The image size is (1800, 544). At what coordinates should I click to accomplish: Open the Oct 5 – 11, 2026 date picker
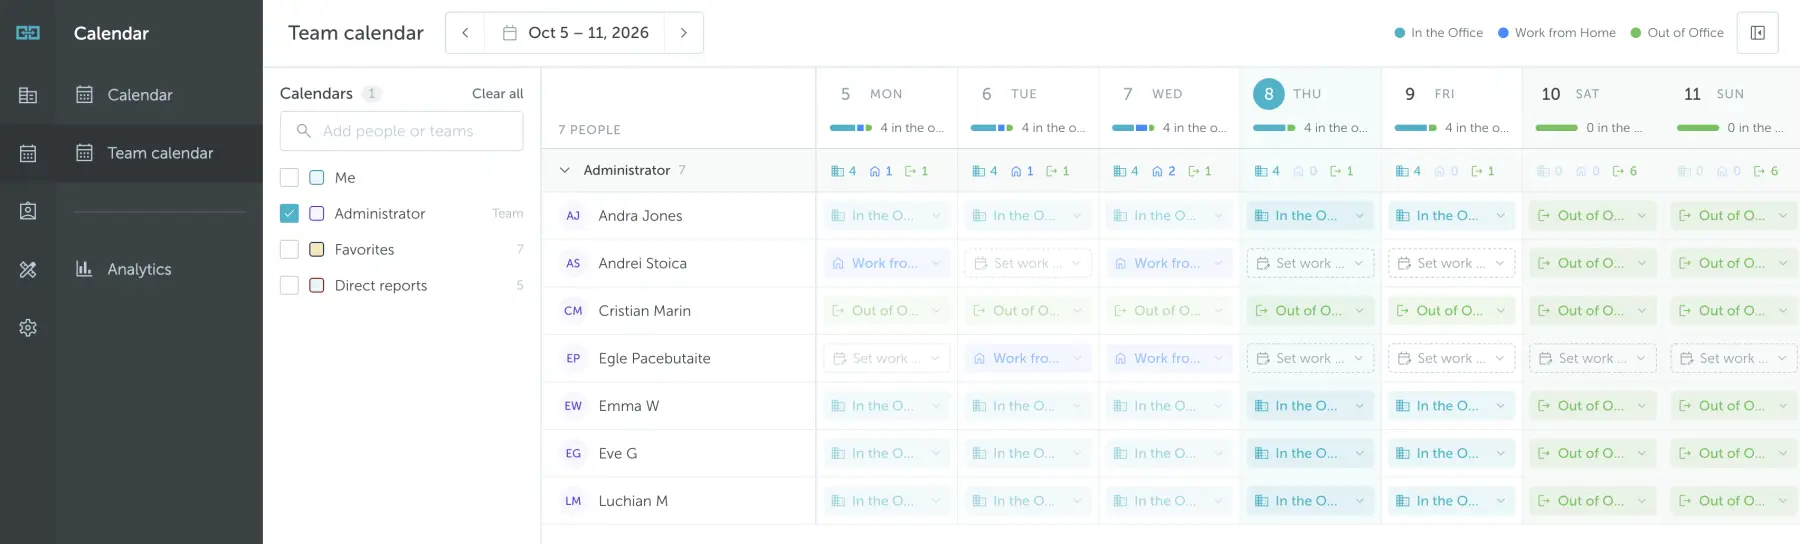pos(575,33)
